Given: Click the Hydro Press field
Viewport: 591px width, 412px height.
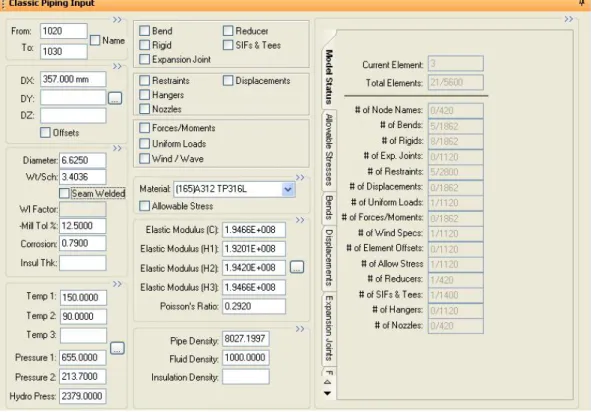Looking at the screenshot, I should [x=83, y=396].
